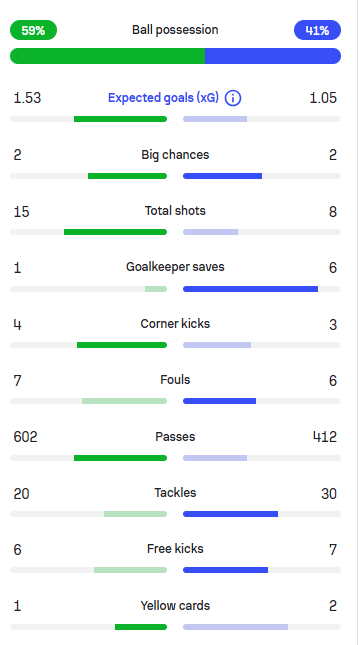Click the Total shots label
Image resolution: width=362 pixels, height=645 pixels.
point(175,211)
